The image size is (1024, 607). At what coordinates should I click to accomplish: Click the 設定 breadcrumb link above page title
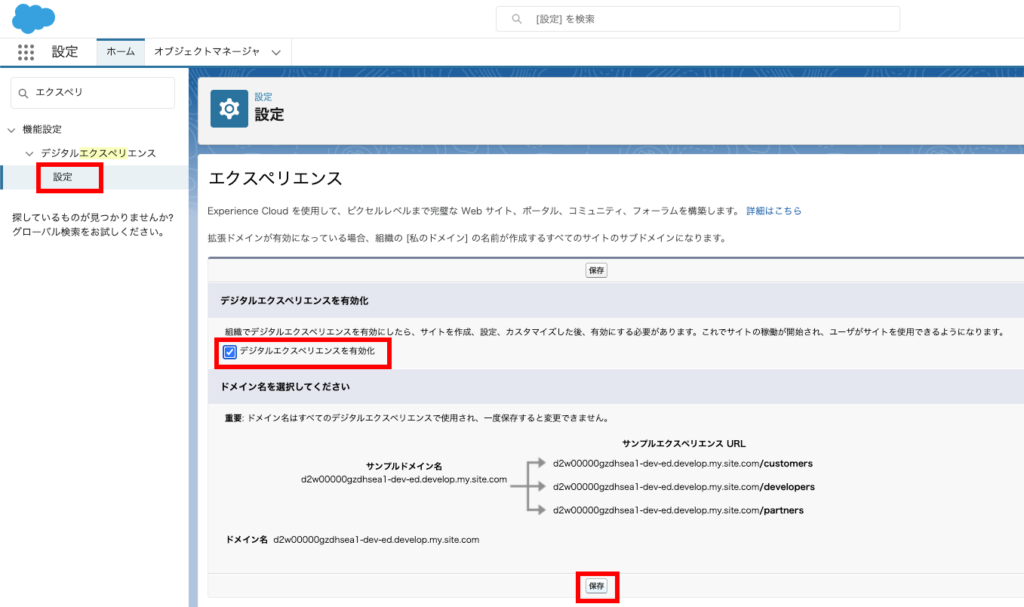click(263, 97)
